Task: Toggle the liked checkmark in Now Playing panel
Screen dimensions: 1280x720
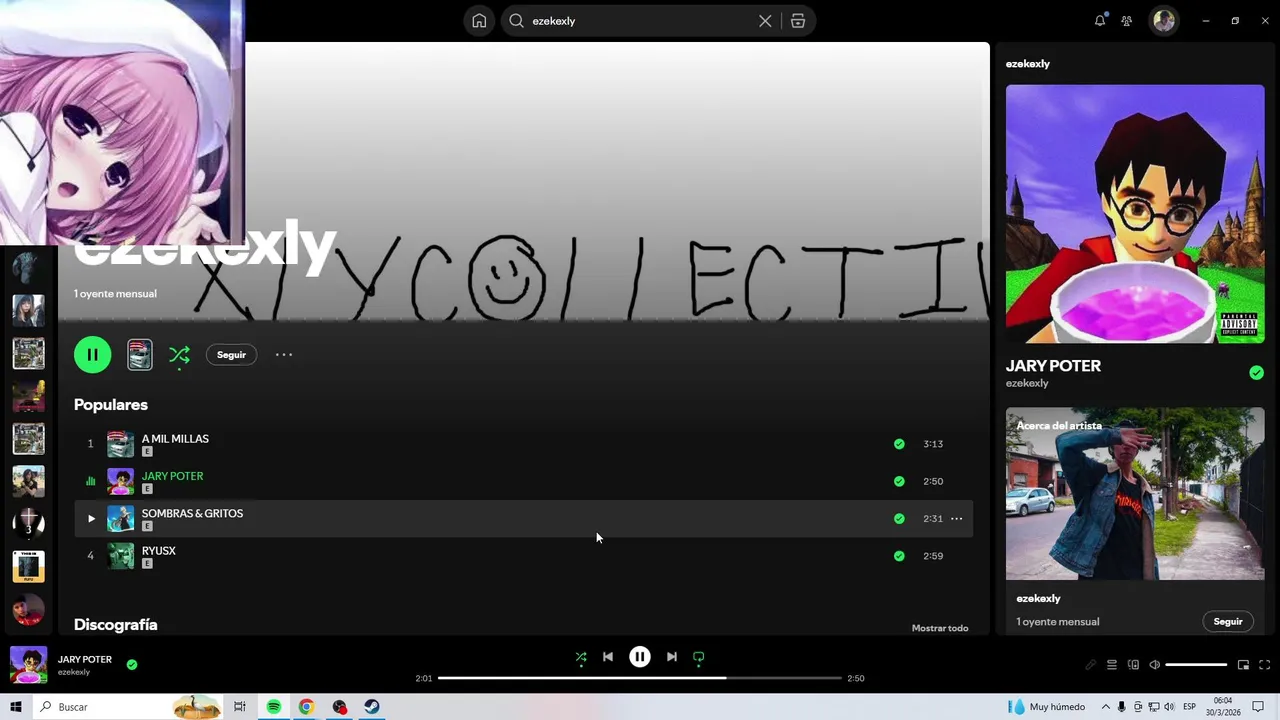Action: point(1256,373)
